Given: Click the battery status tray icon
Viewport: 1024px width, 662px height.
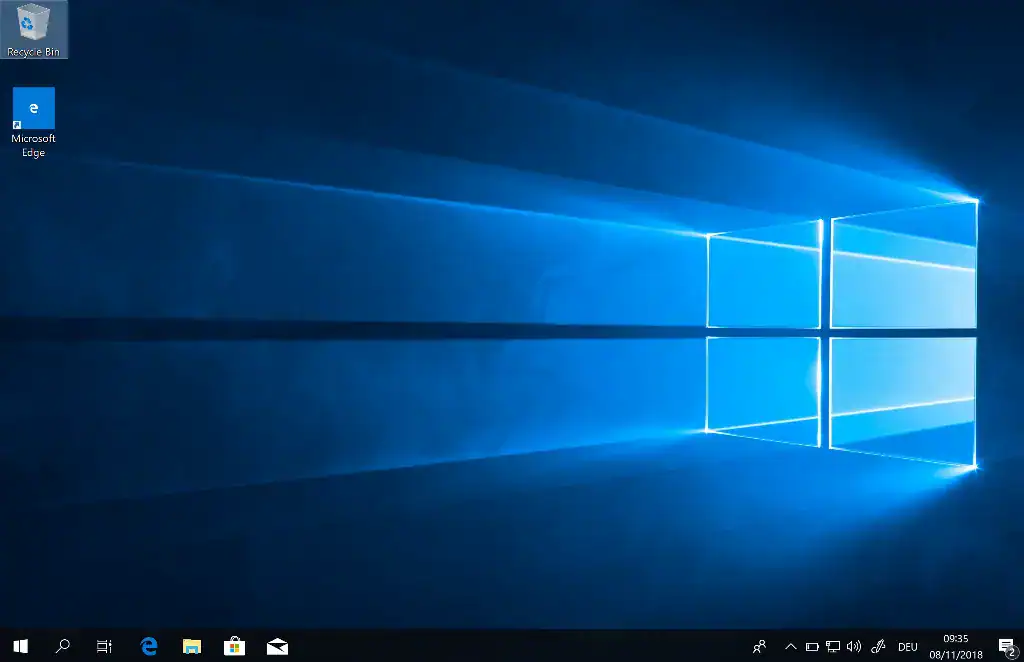Looking at the screenshot, I should 812,646.
